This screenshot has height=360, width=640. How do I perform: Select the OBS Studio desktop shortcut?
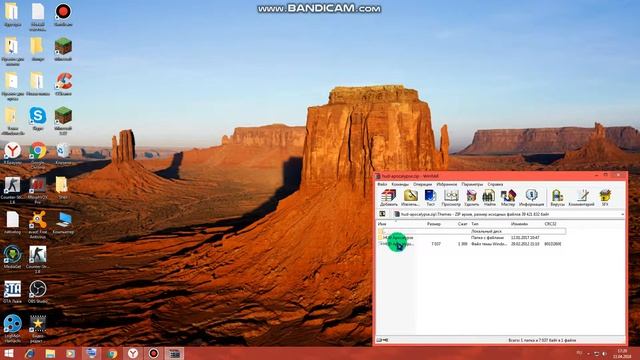[38, 292]
